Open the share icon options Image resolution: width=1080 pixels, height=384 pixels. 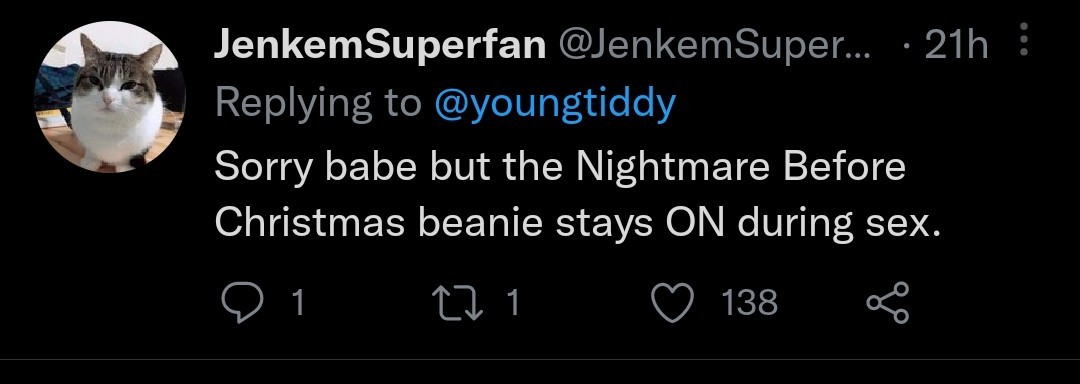889,303
